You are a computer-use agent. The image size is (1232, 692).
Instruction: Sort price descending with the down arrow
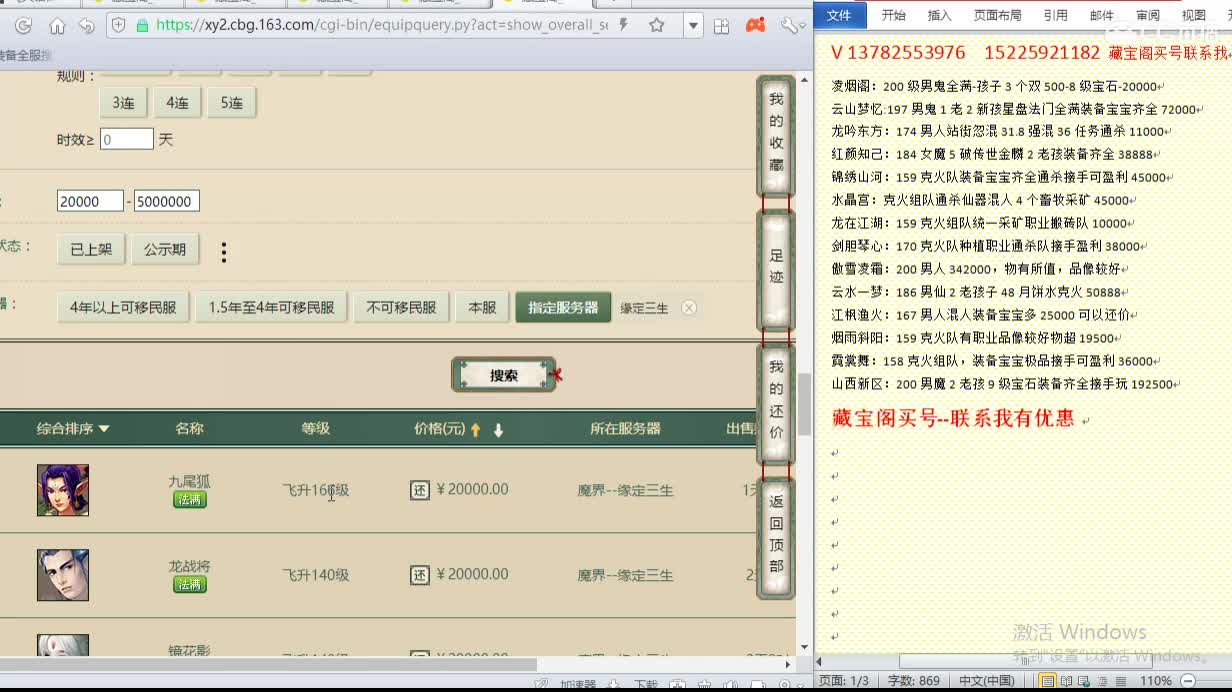click(498, 429)
